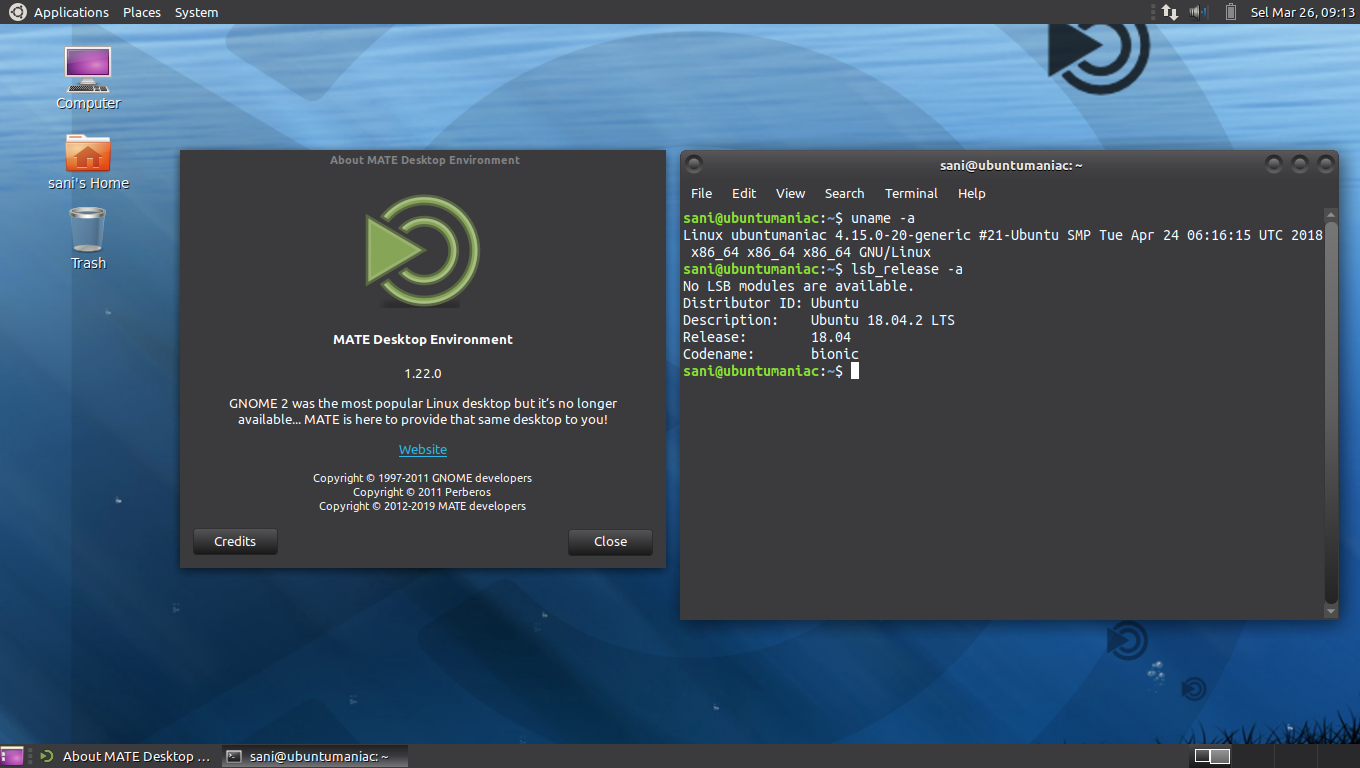
Task: Minimize the terminal window
Action: [1273, 164]
